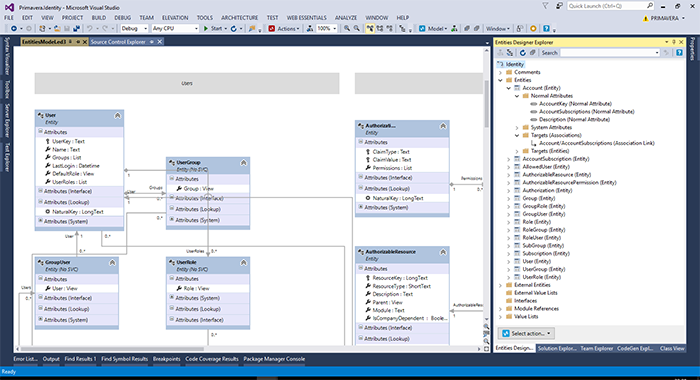Click the zoom in magnifier toolbar icon
Image resolution: width=700 pixels, height=380 pixels.
[x=346, y=29]
